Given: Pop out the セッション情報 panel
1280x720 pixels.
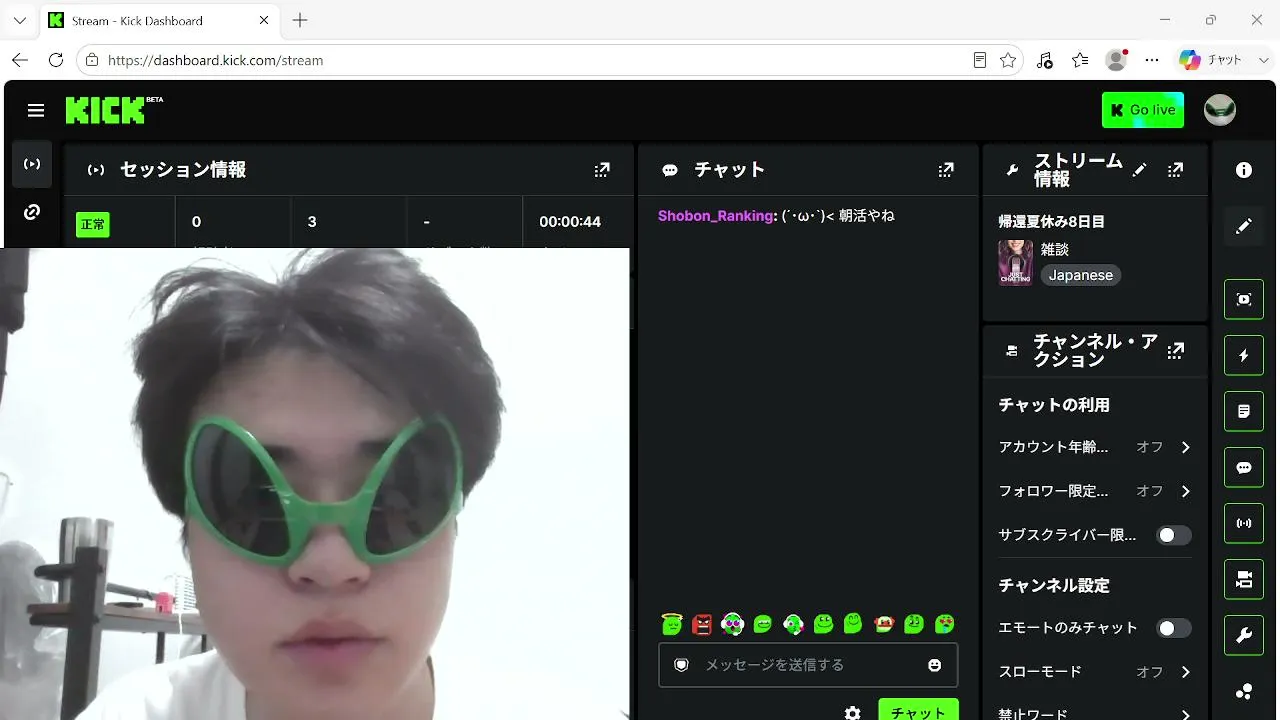Looking at the screenshot, I should click(602, 170).
